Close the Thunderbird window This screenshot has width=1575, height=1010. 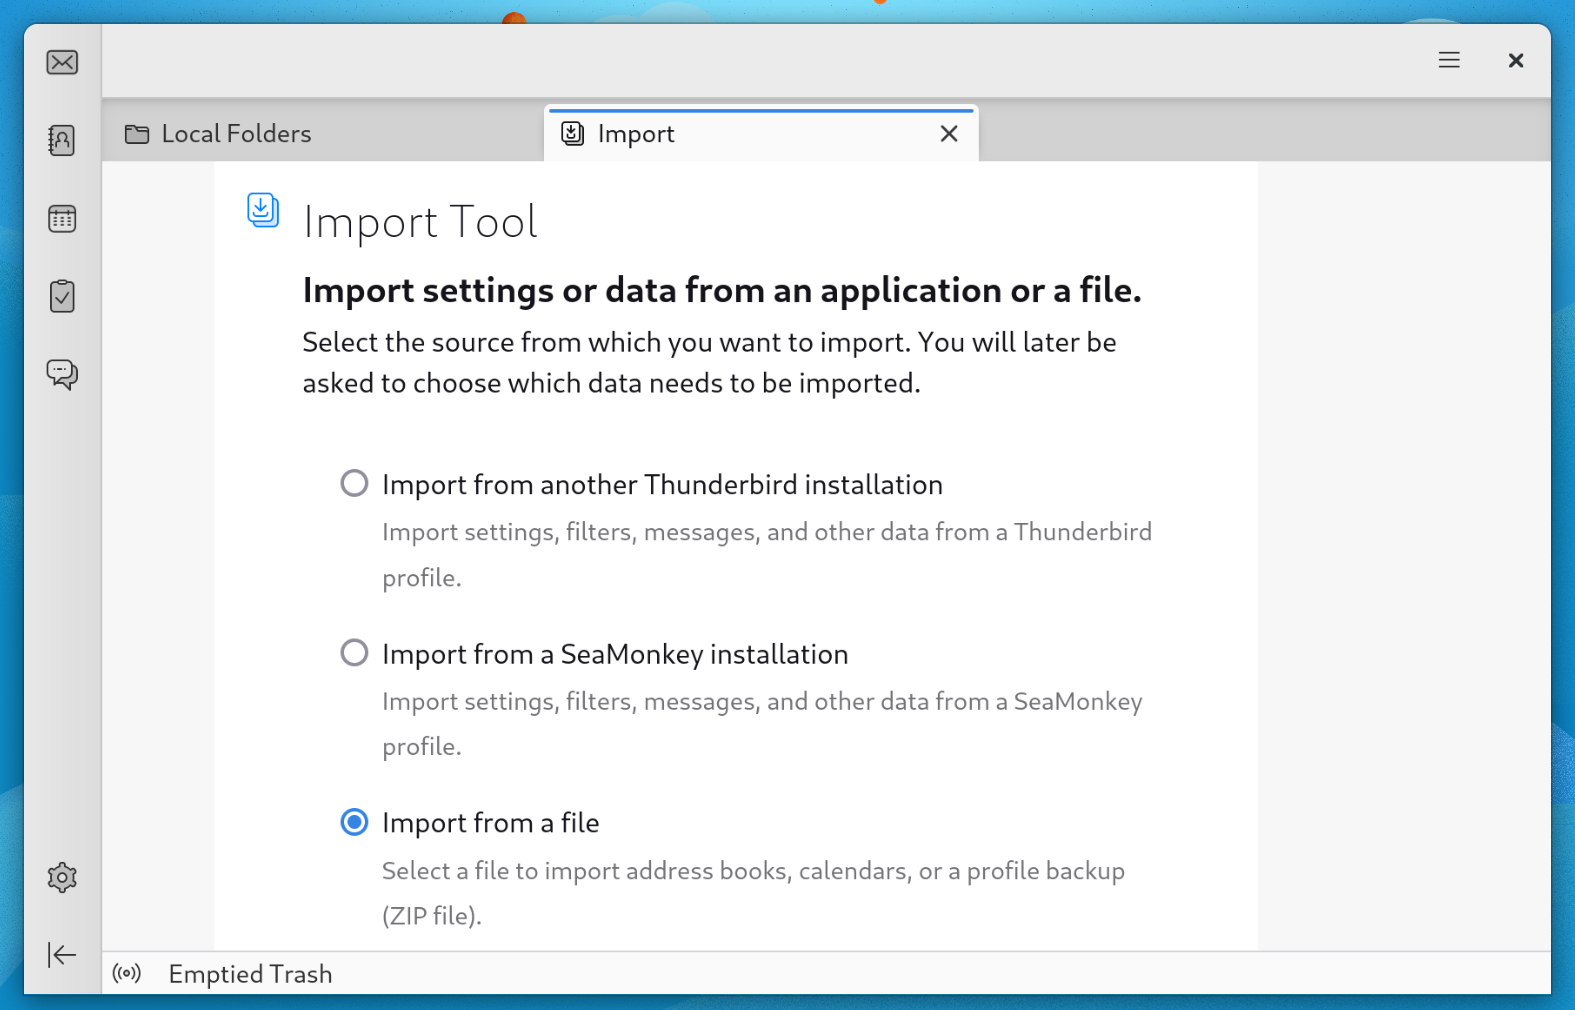(1516, 60)
